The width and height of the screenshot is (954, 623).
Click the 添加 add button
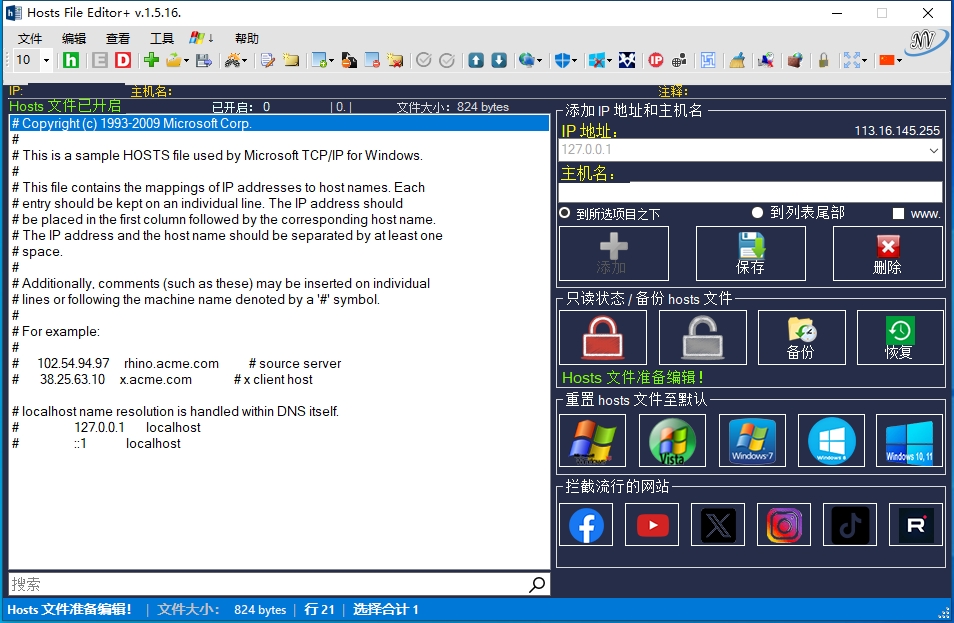(613, 253)
